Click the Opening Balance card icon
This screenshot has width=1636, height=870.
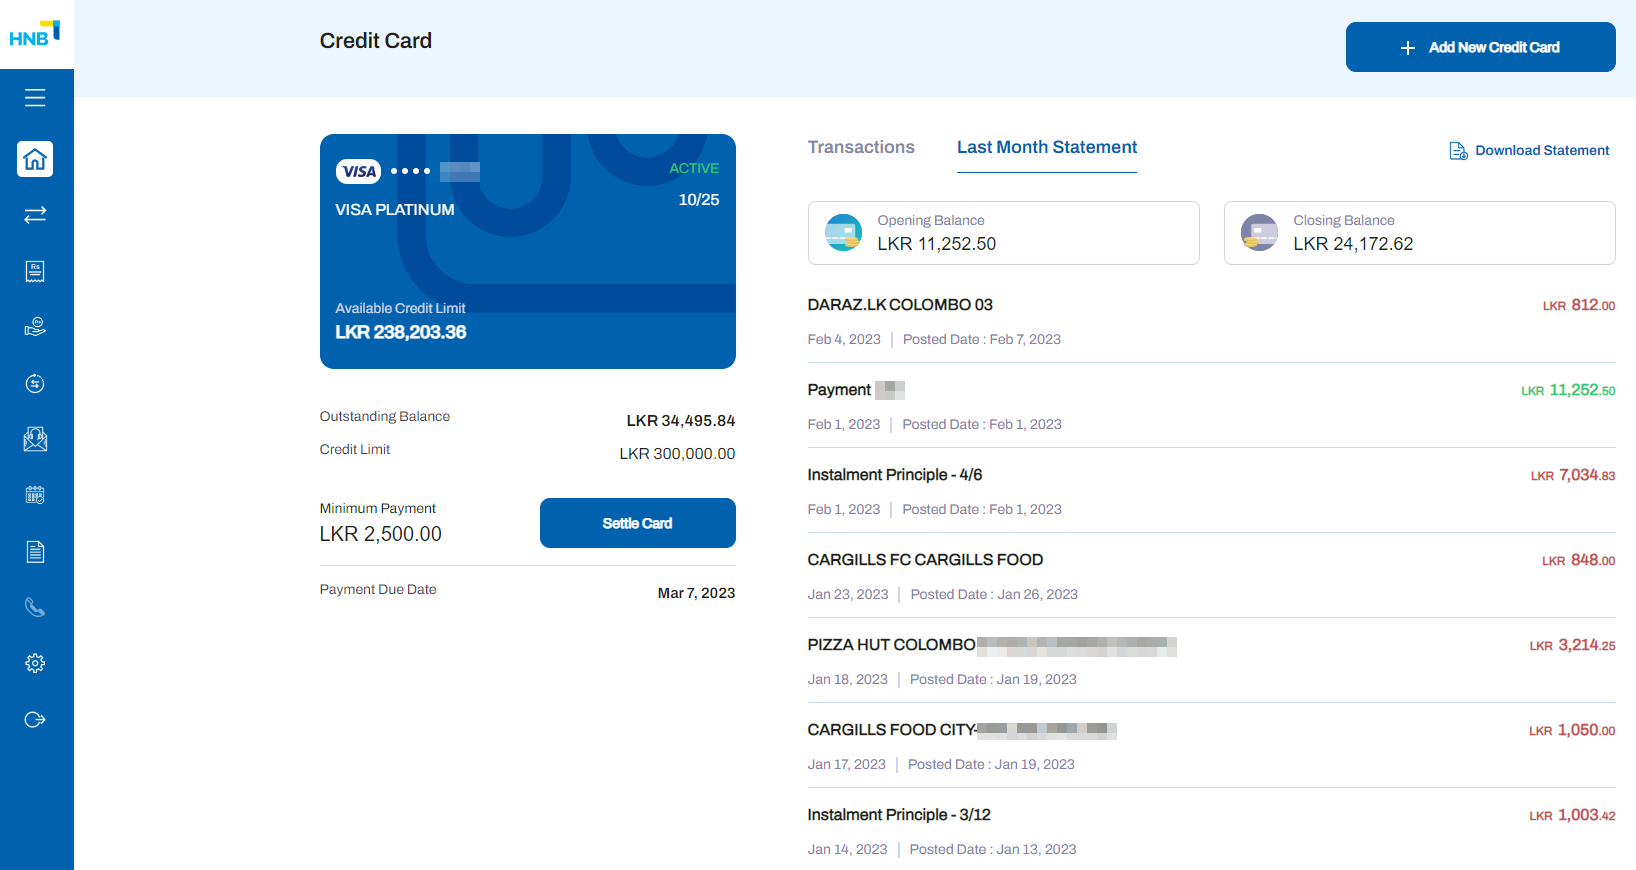843,233
